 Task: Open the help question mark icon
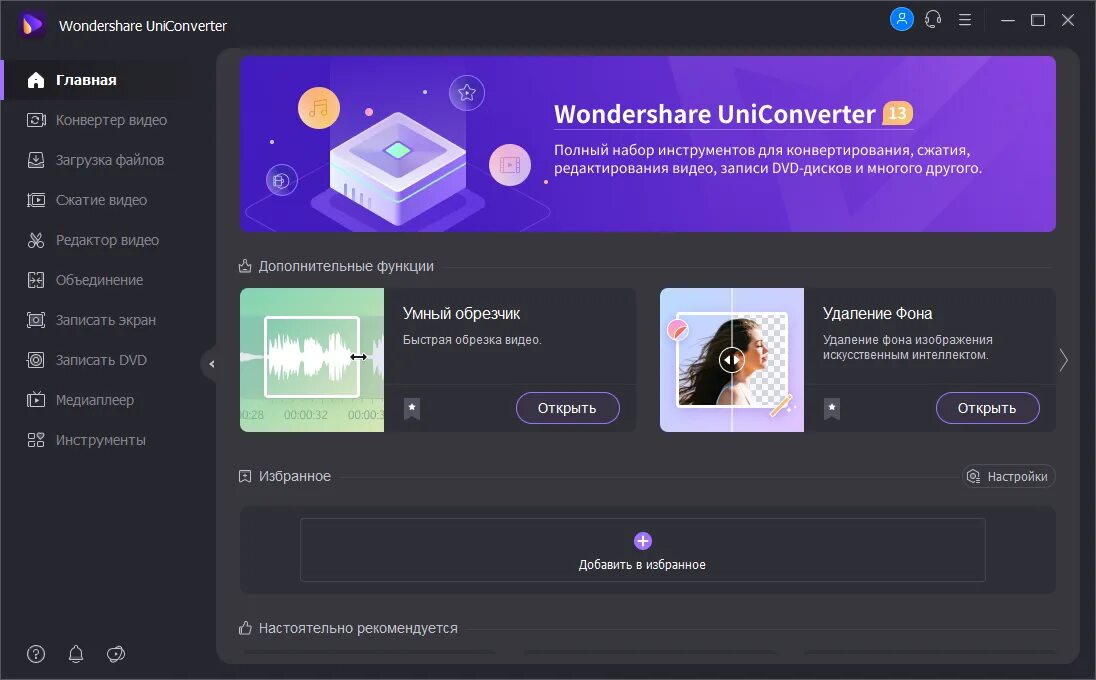click(x=36, y=654)
